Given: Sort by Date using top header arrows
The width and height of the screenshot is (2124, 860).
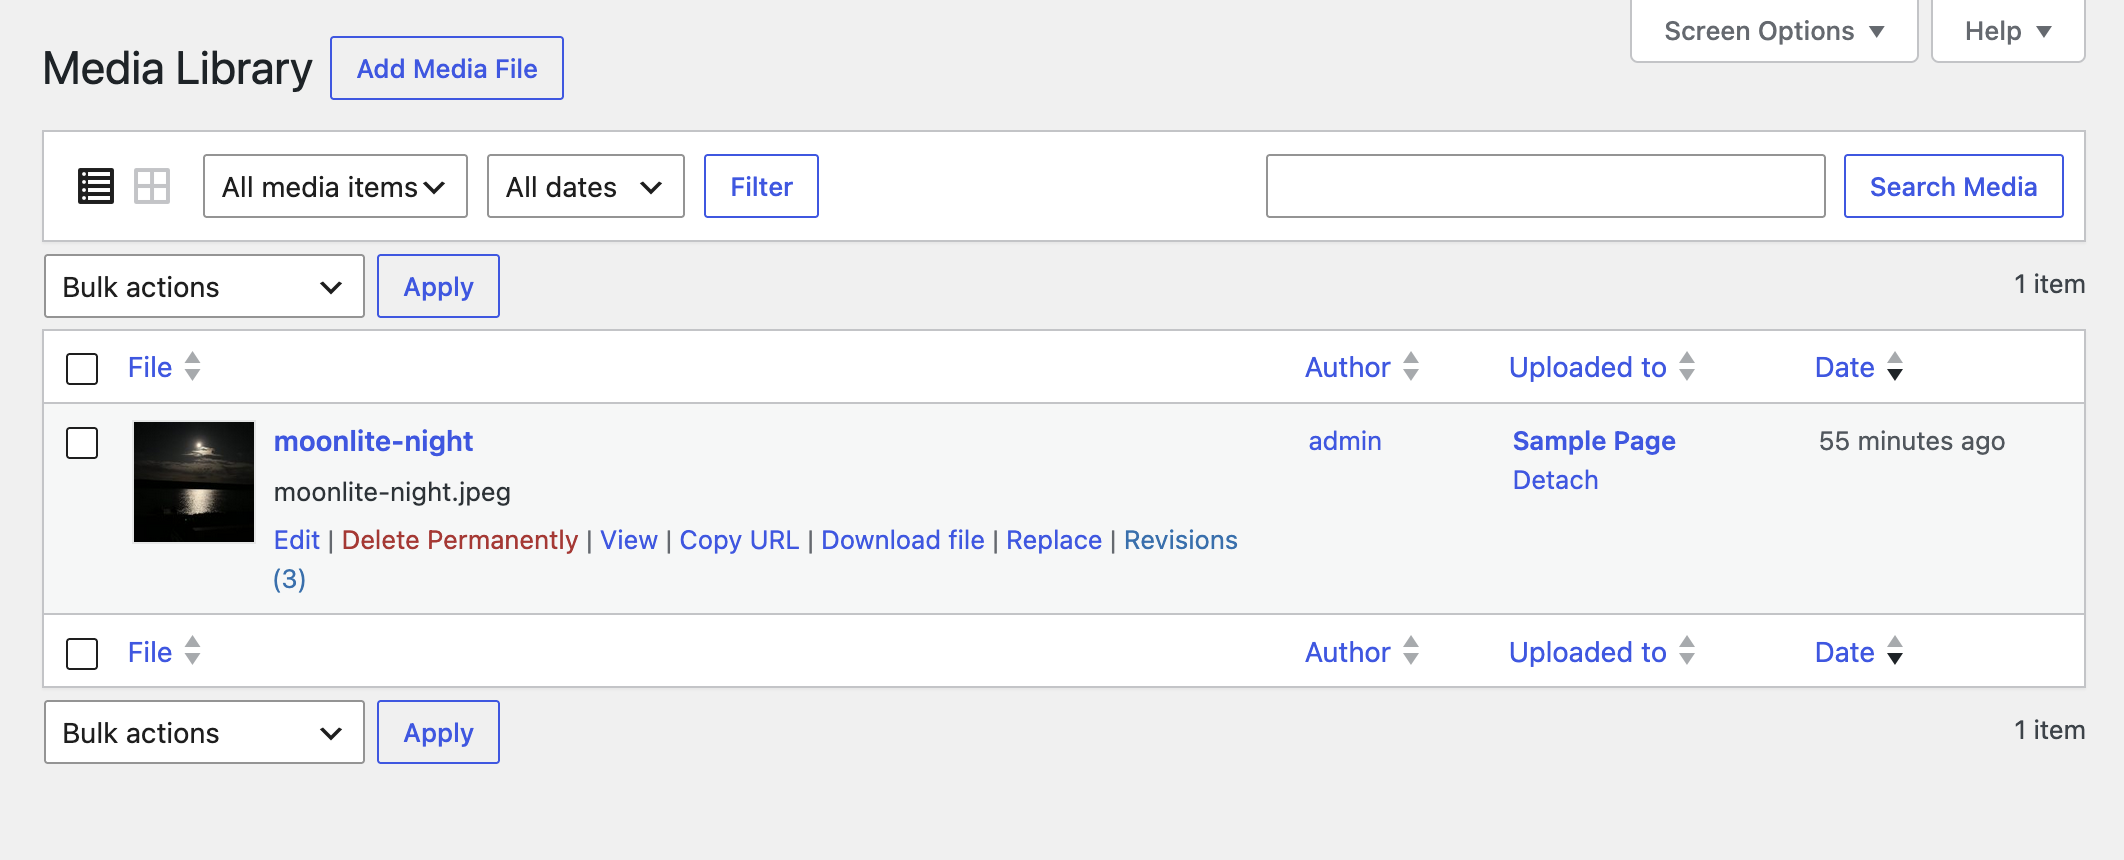Looking at the screenshot, I should [1895, 367].
